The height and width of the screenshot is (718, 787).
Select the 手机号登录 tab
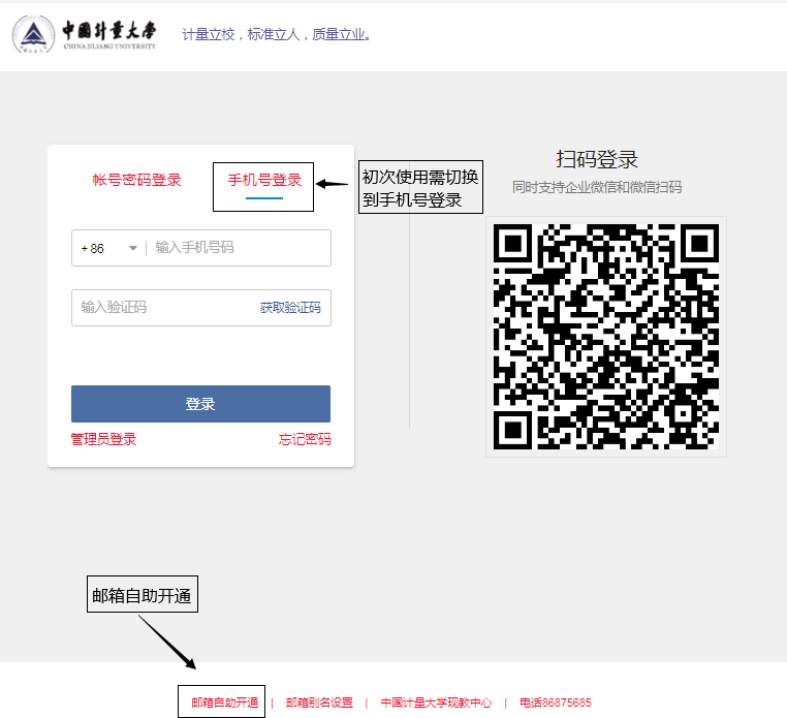264,180
